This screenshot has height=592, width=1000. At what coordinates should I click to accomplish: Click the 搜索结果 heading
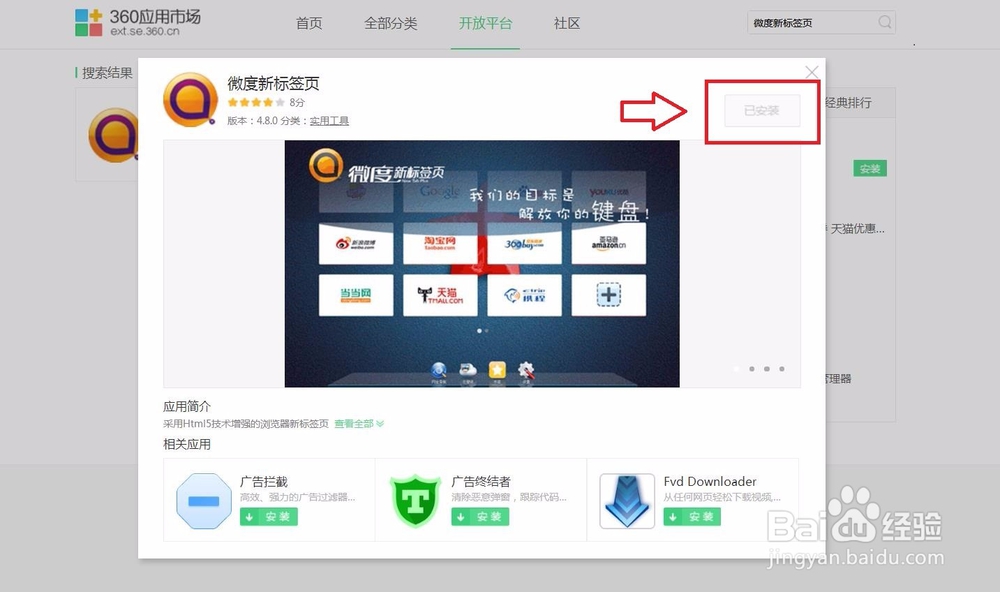coord(107,73)
